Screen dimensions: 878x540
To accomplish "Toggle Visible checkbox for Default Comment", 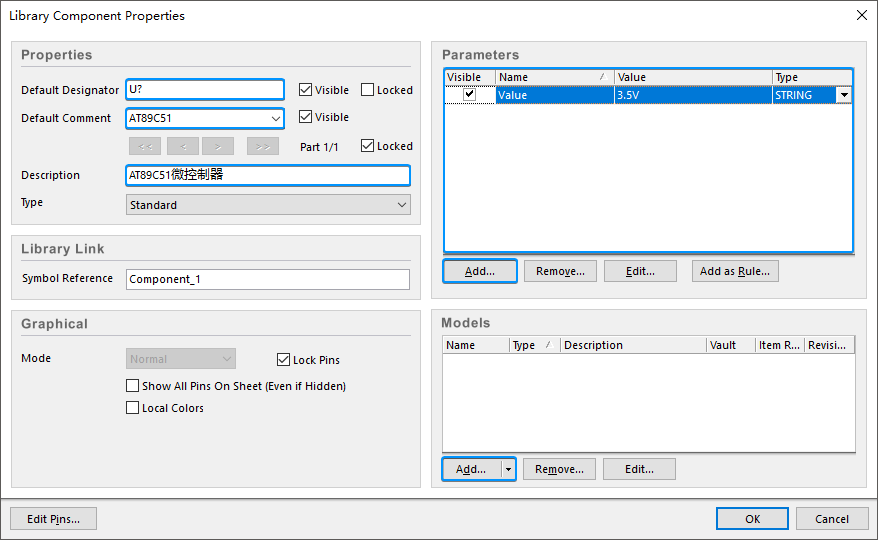I will [x=305, y=117].
